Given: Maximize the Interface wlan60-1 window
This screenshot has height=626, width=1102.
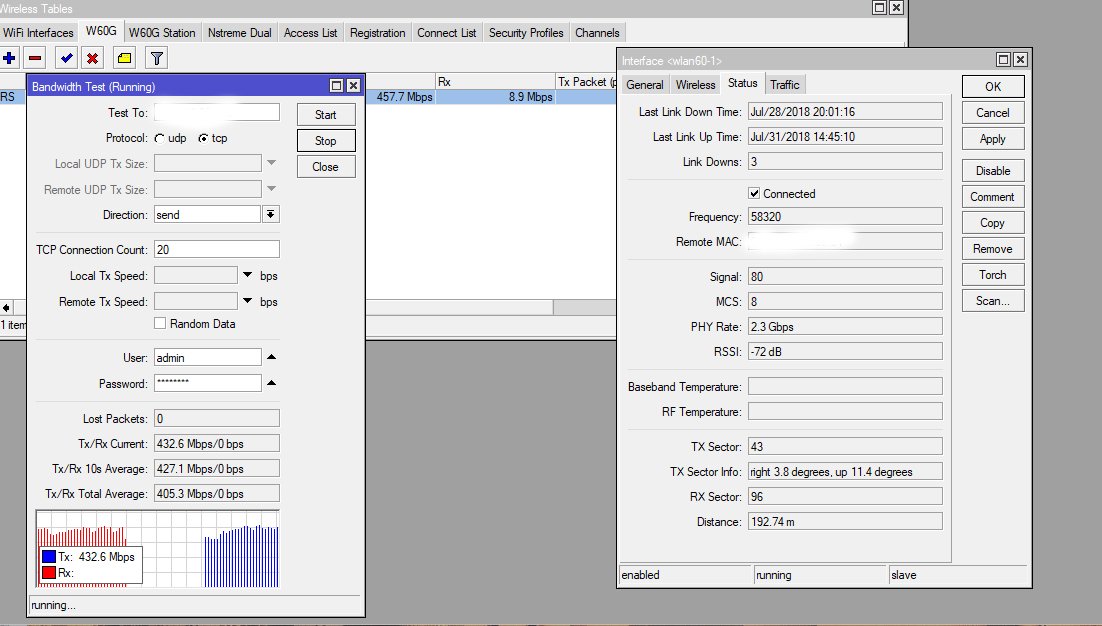Looking at the screenshot, I should (1004, 60).
